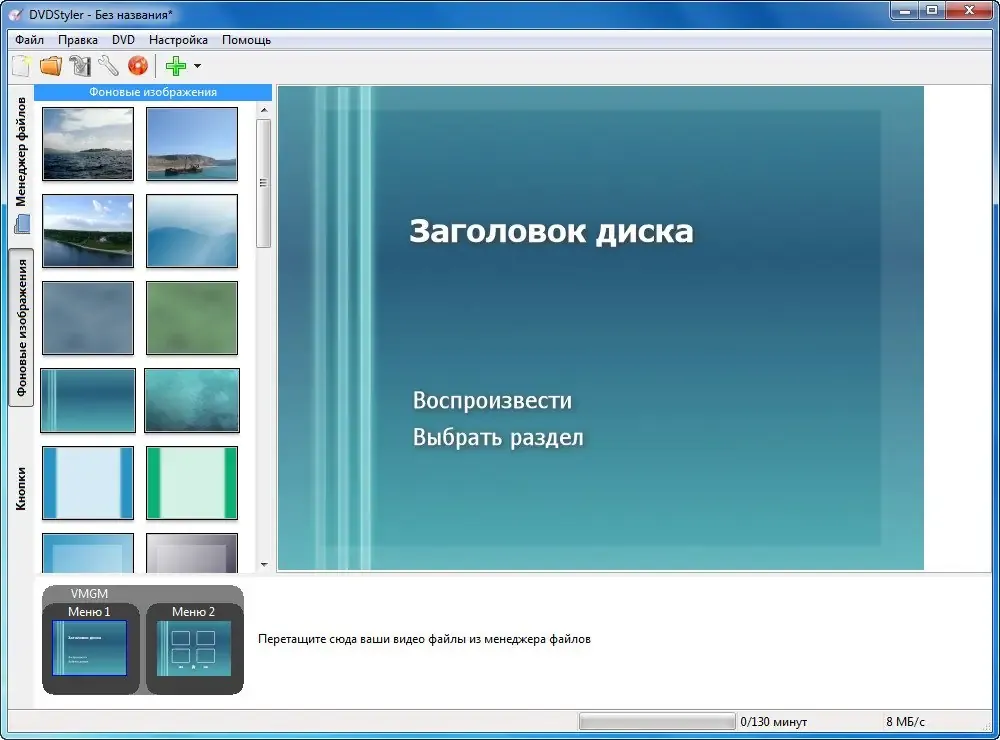Click the green plus Add file icon
Screen dimensions: 1000x740
coord(175,66)
